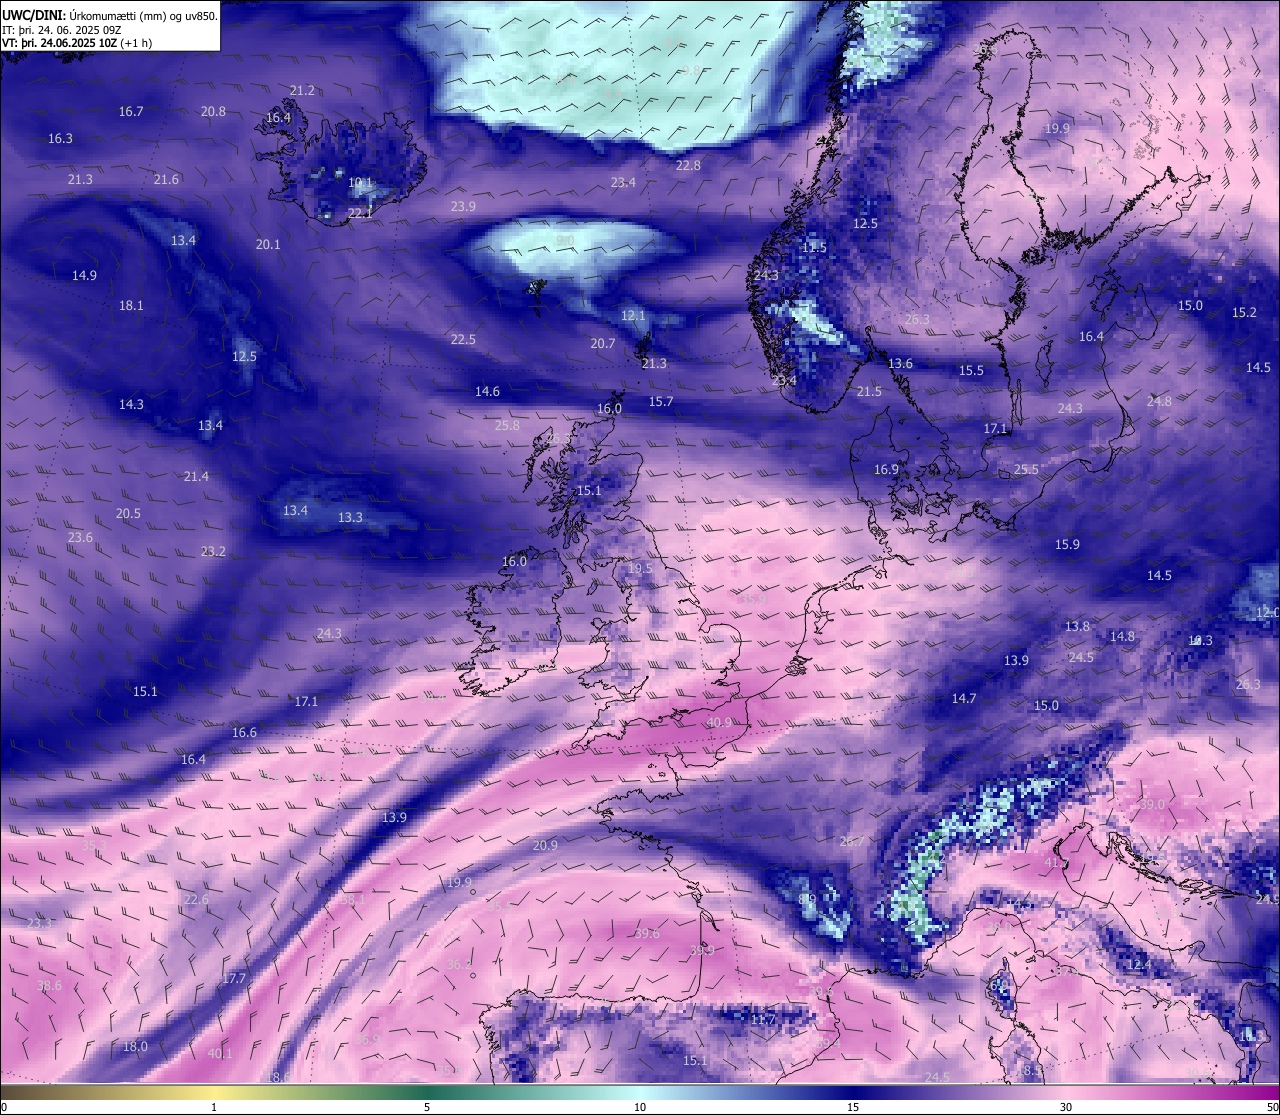Click the 25.5 value in the Baltic
Viewport: 1280px width, 1115px height.
(1026, 469)
